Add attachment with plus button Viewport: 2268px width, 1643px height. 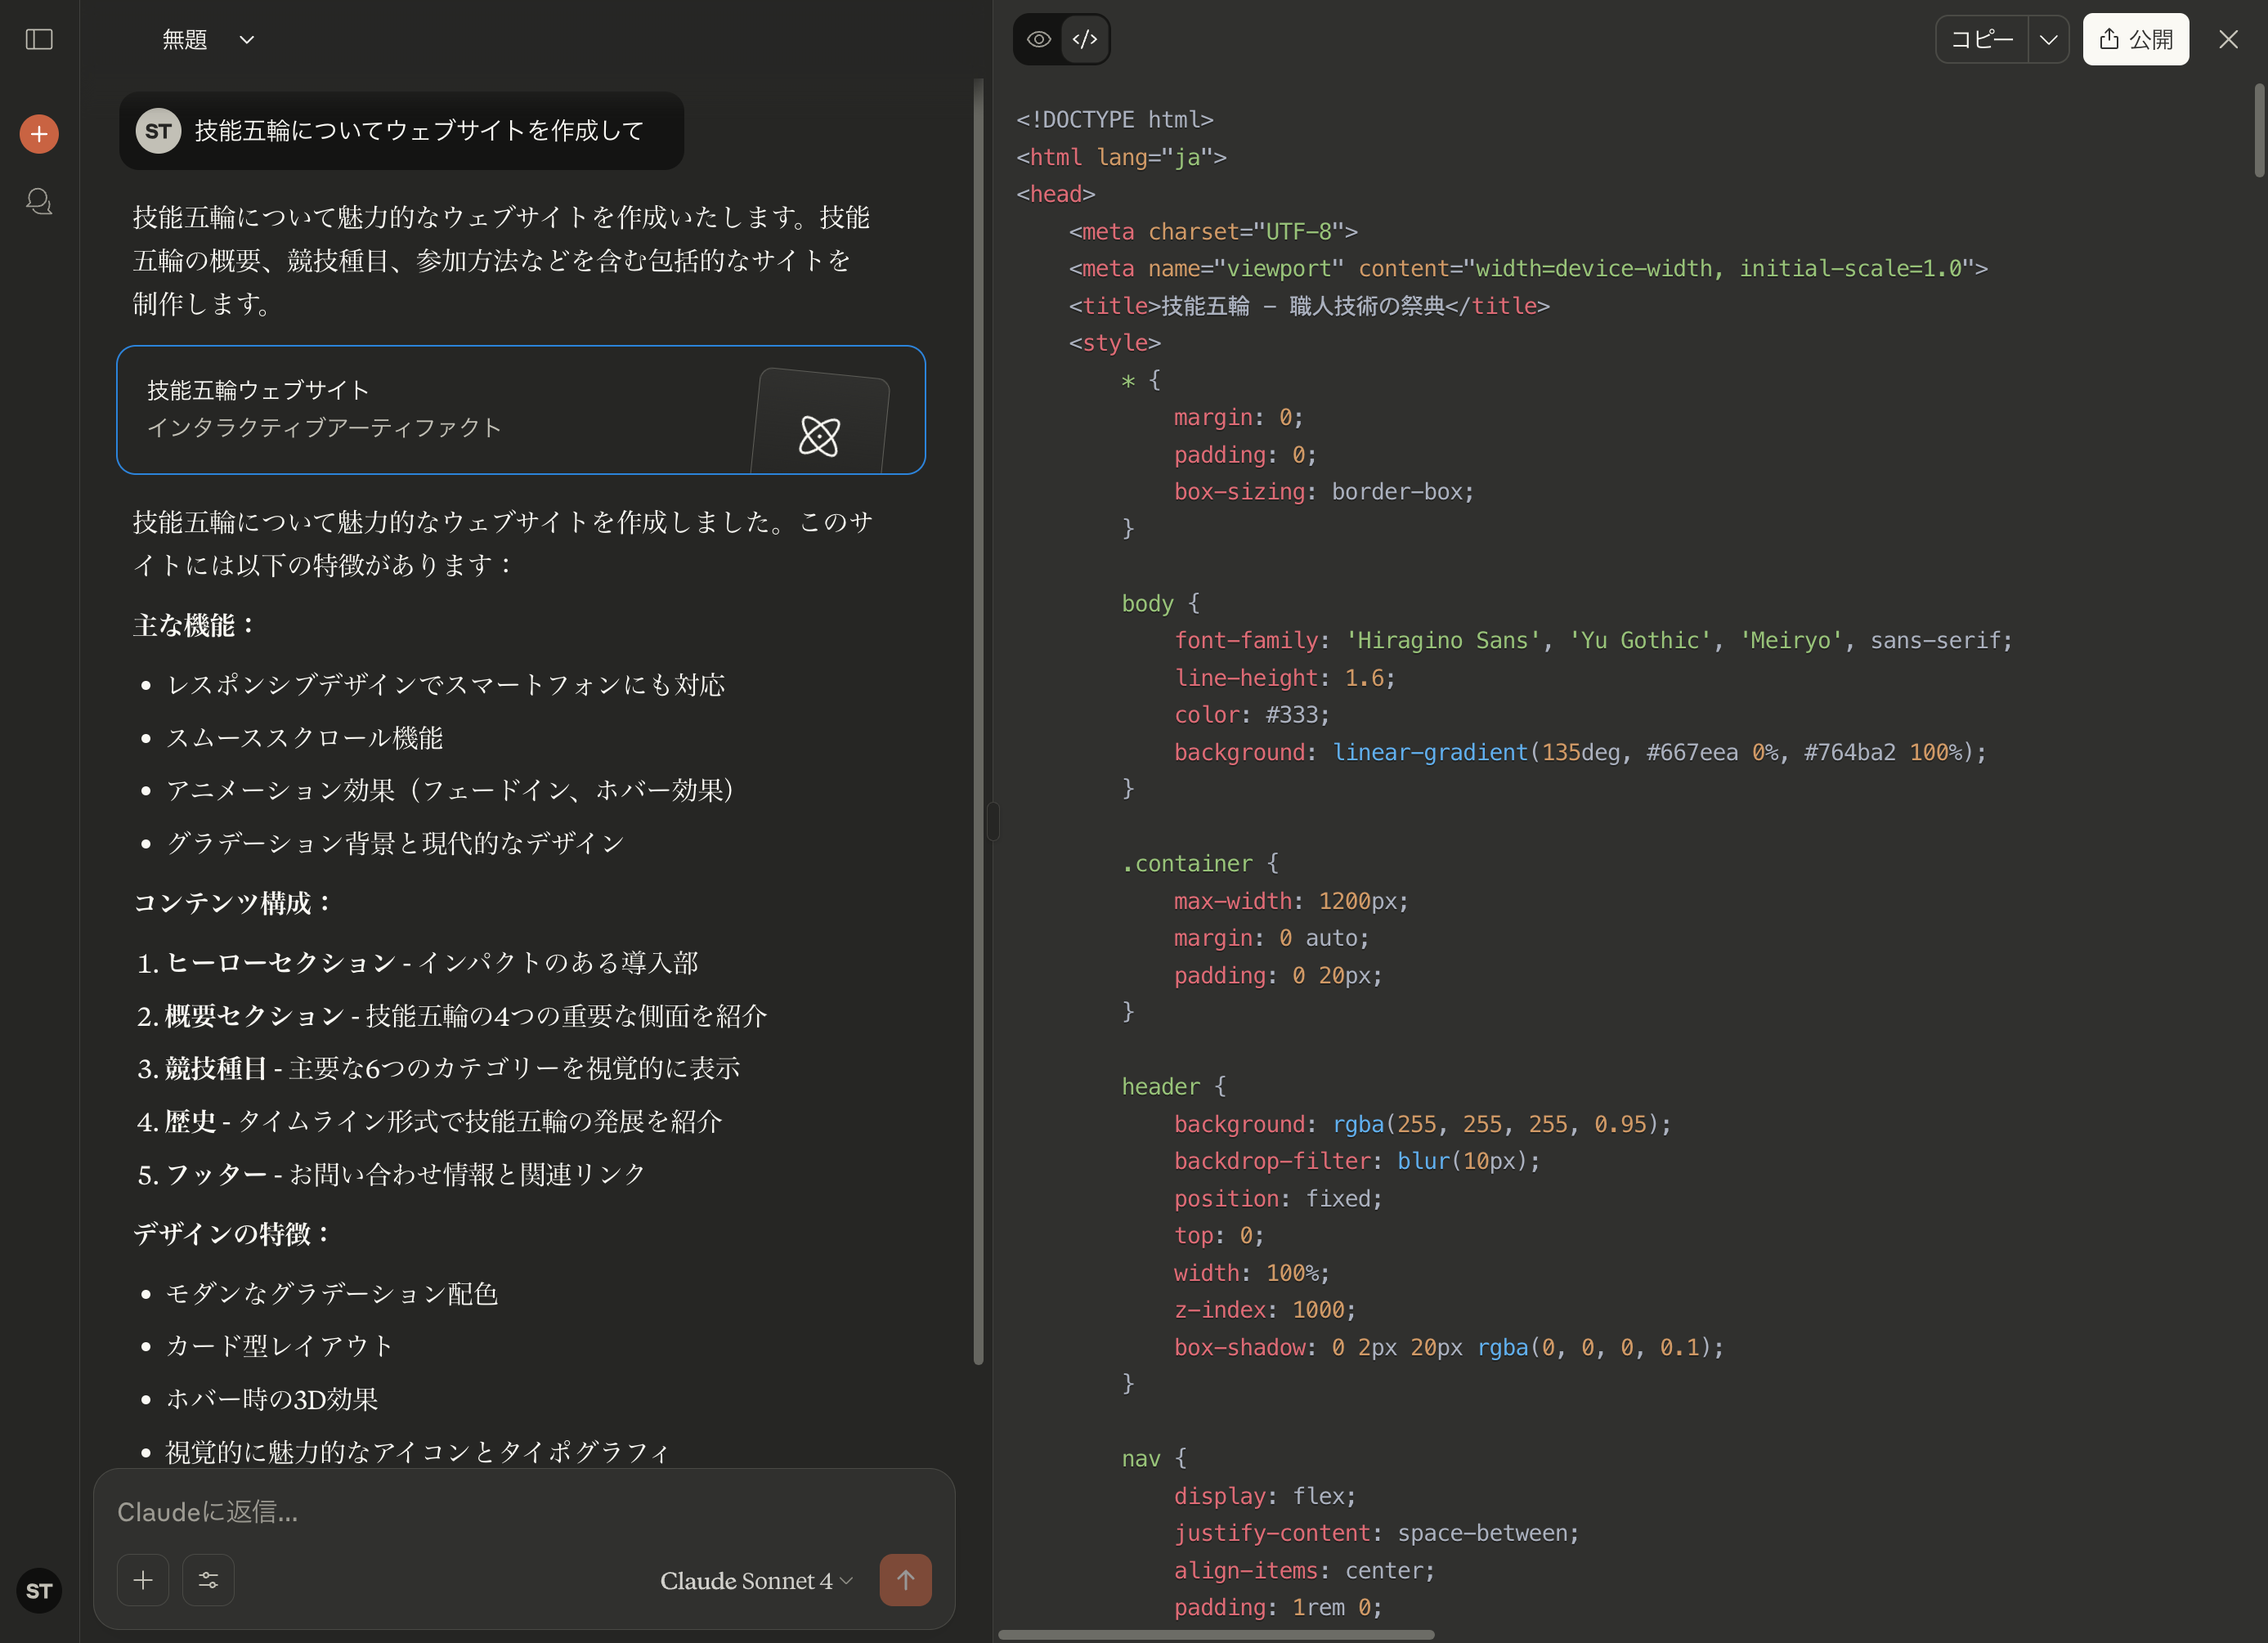tap(143, 1580)
